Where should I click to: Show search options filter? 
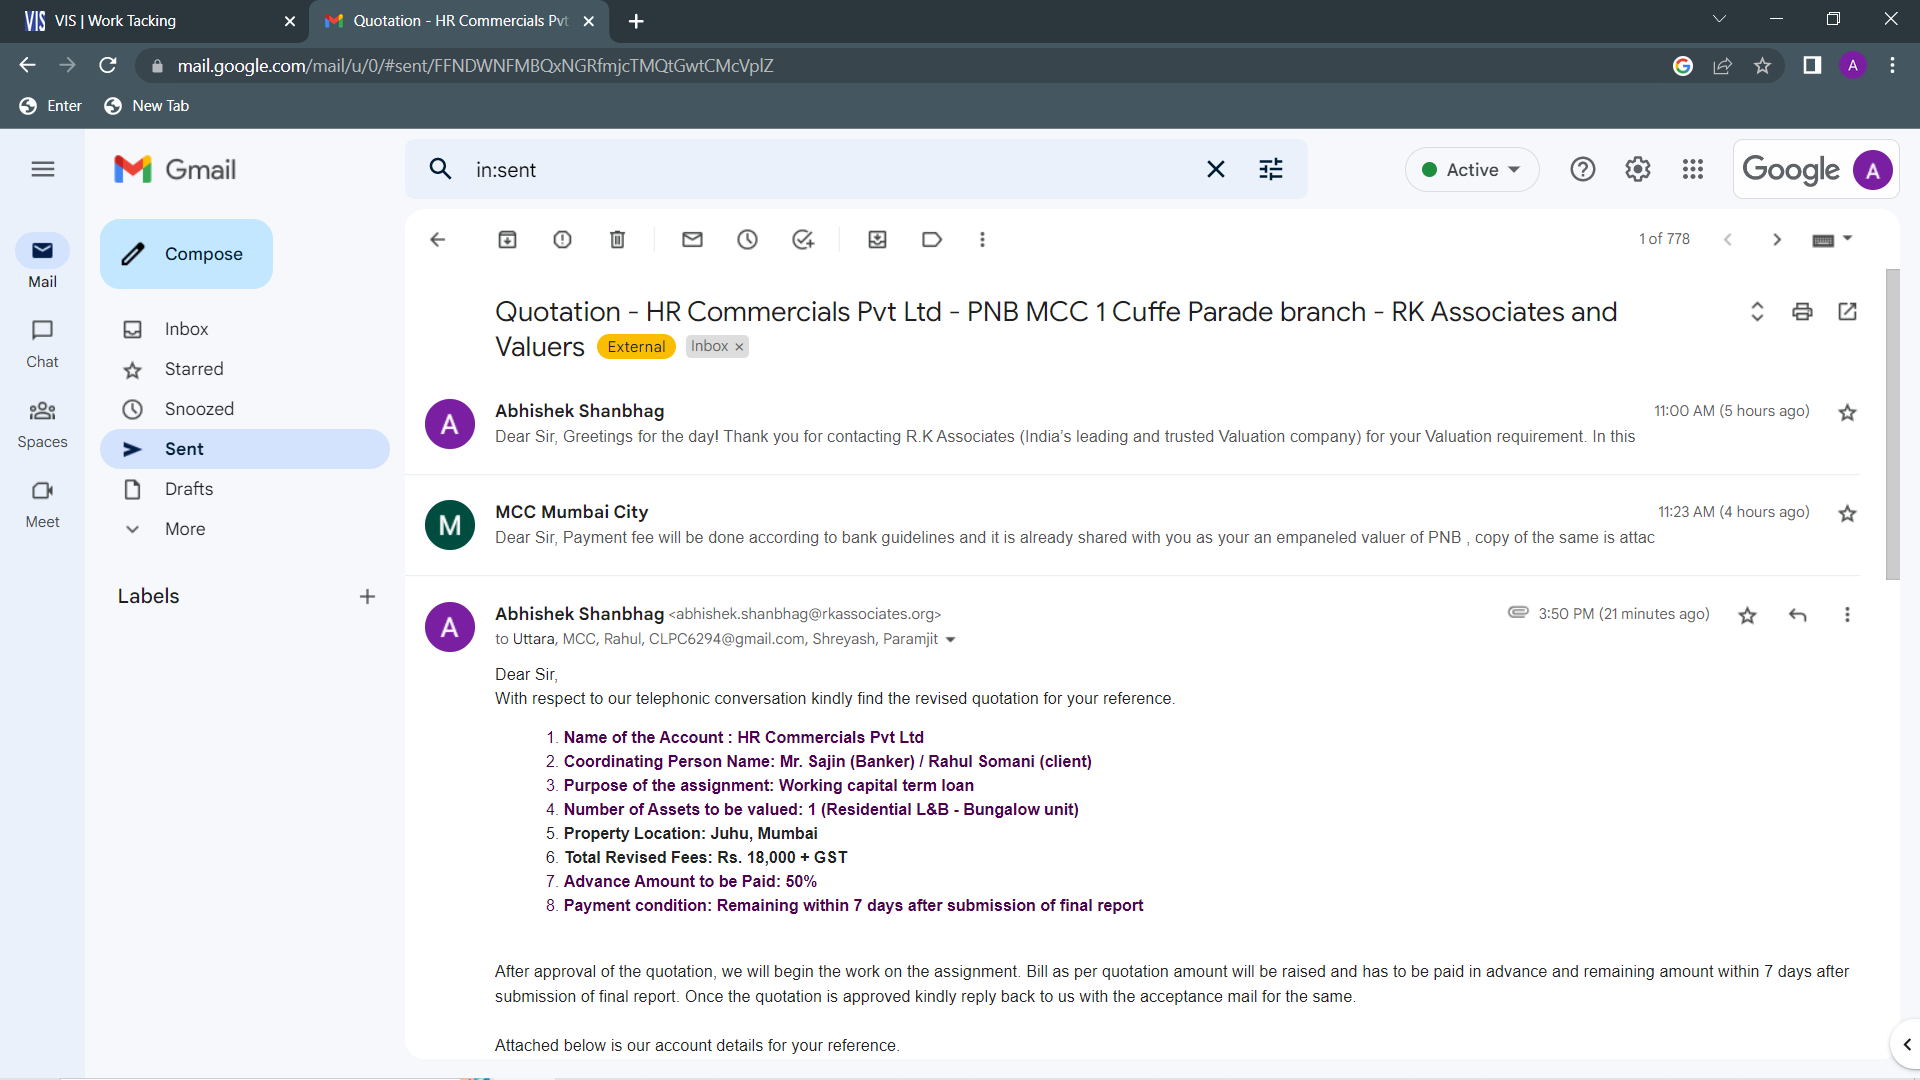(1270, 169)
